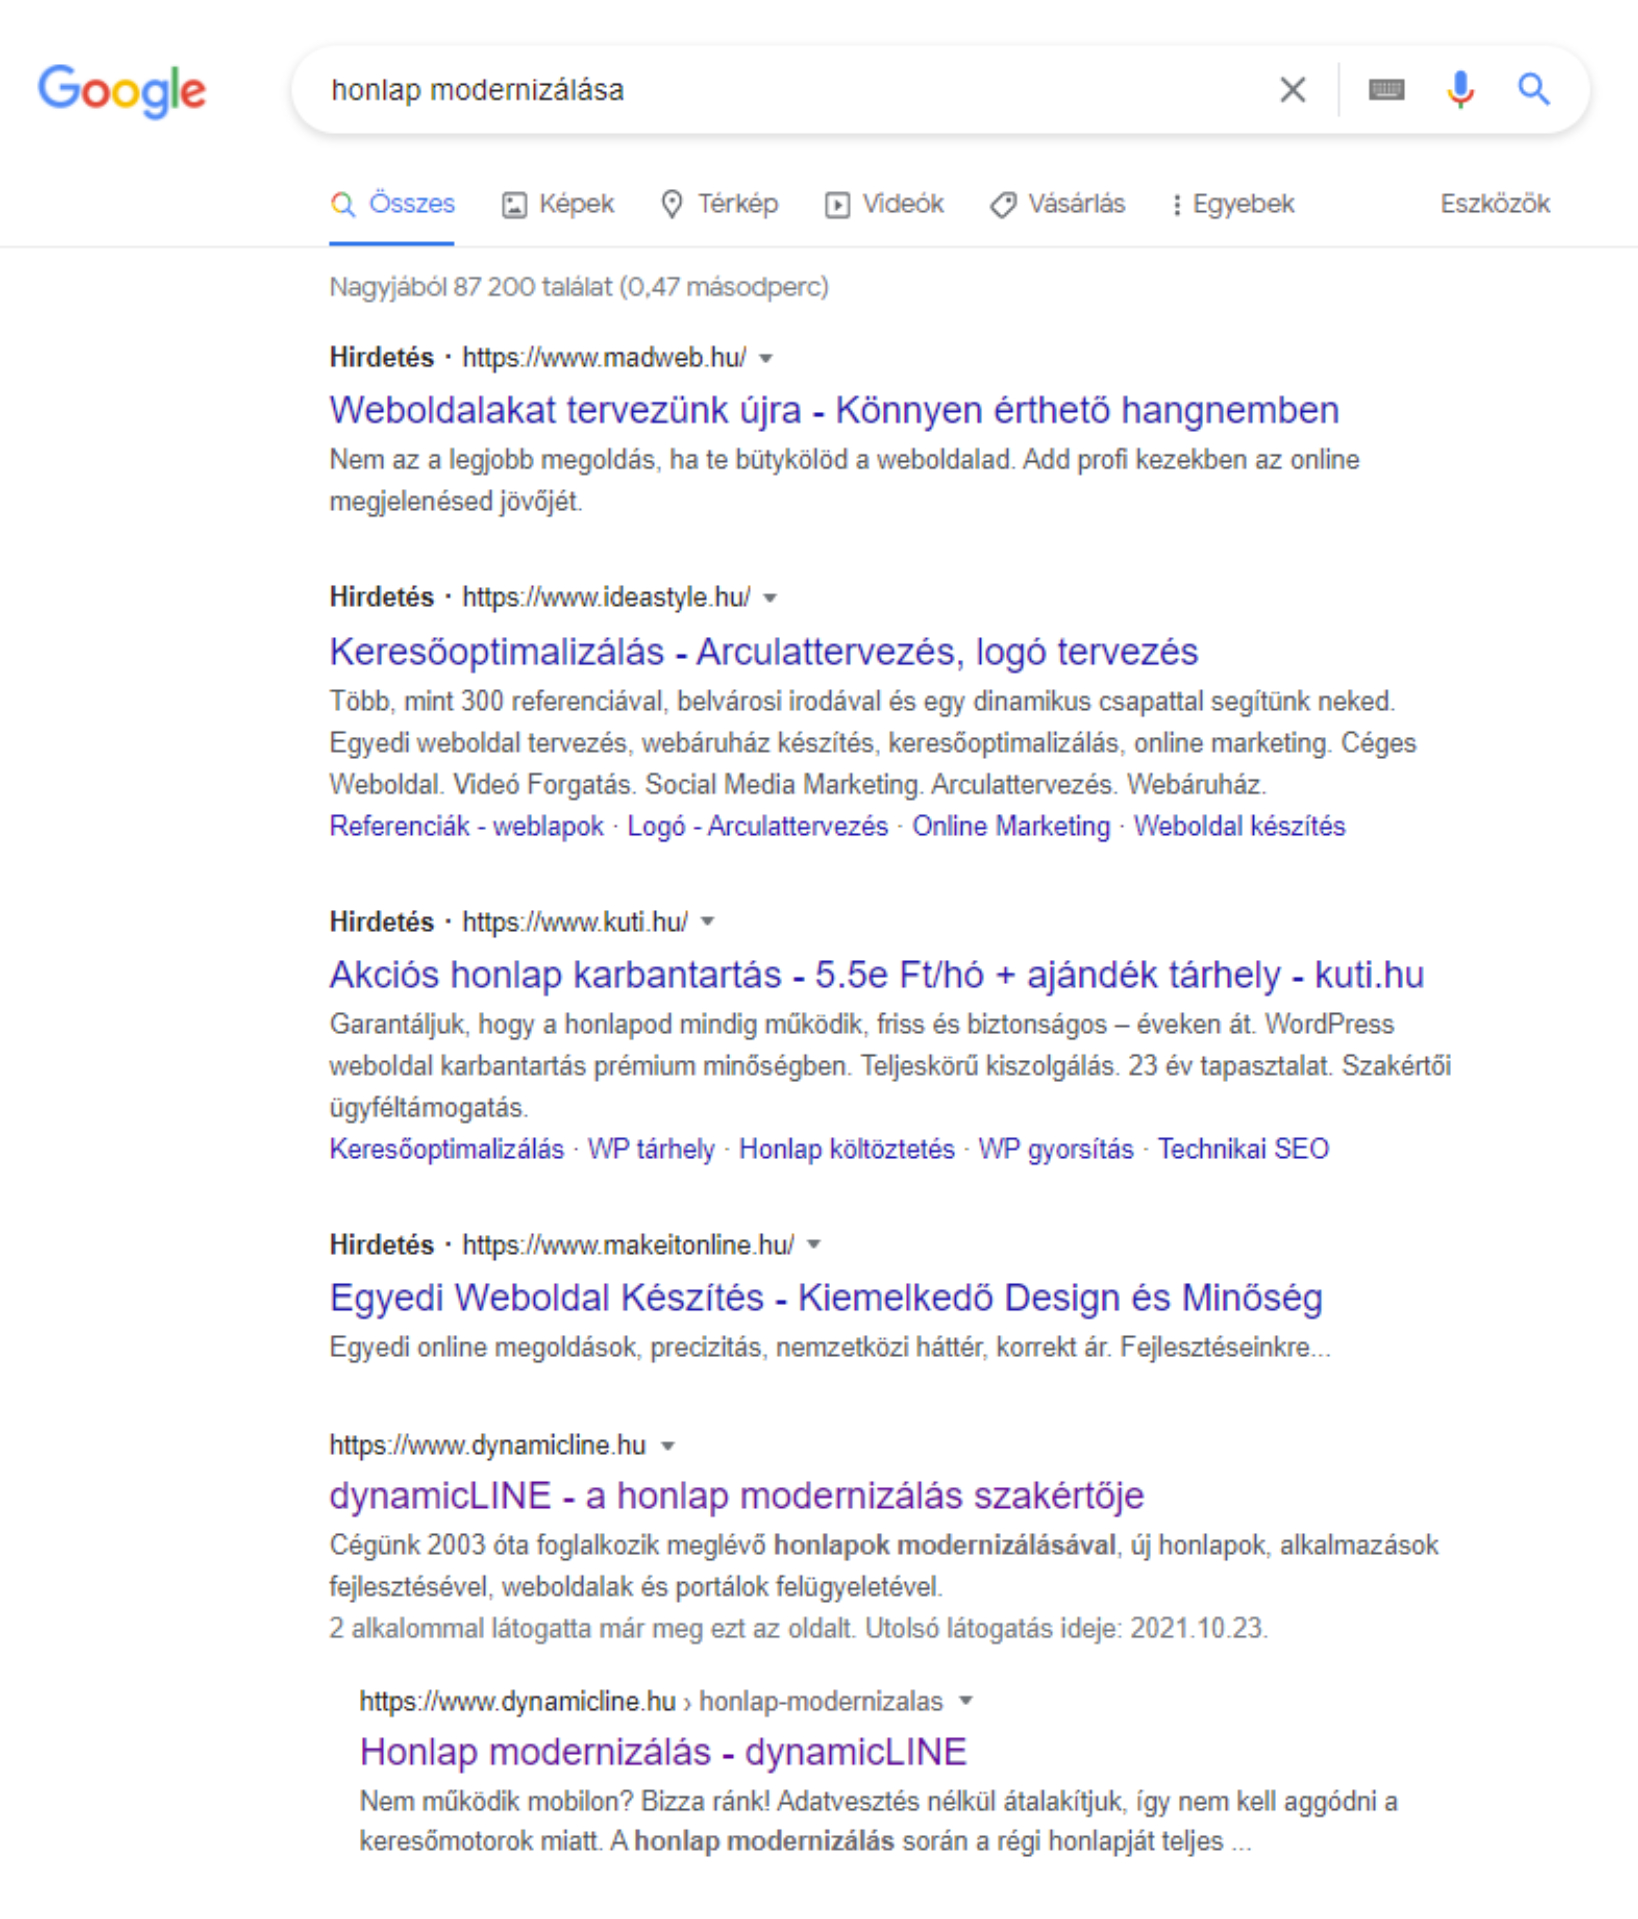
Task: Select the Összes tab
Action: coord(392,204)
